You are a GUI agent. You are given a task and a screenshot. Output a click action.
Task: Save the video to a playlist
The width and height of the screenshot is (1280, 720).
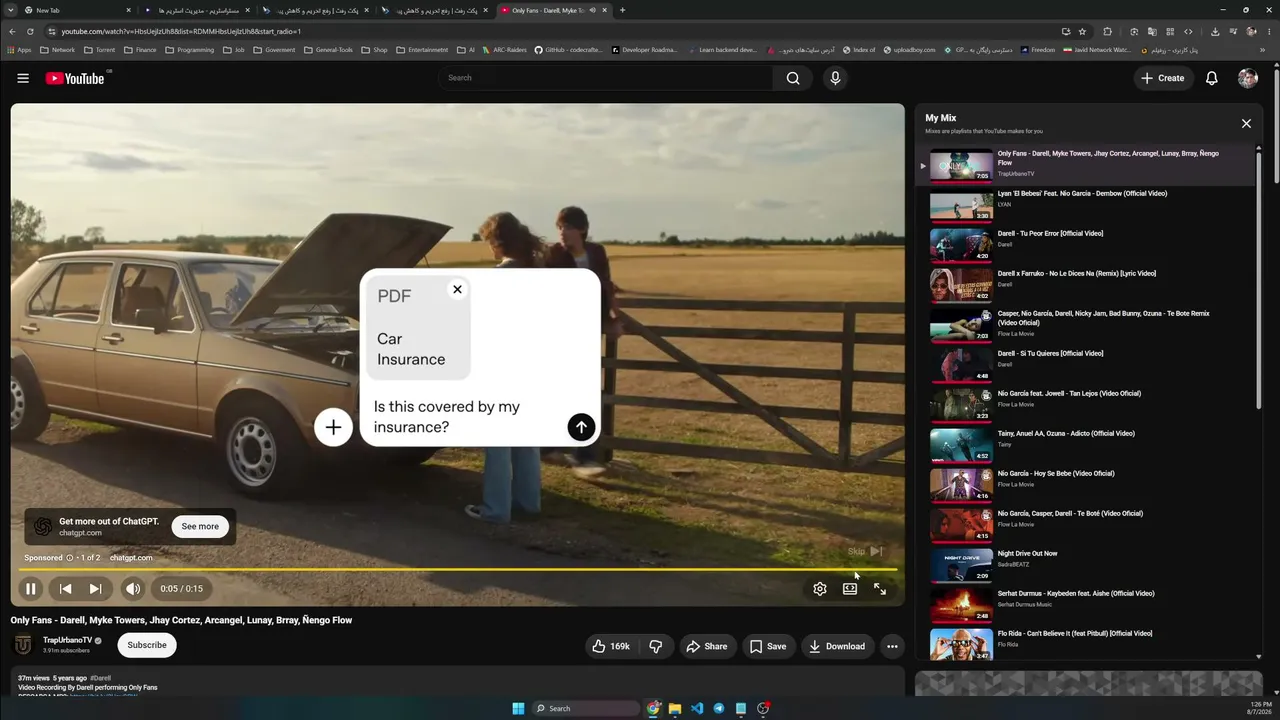coord(767,646)
